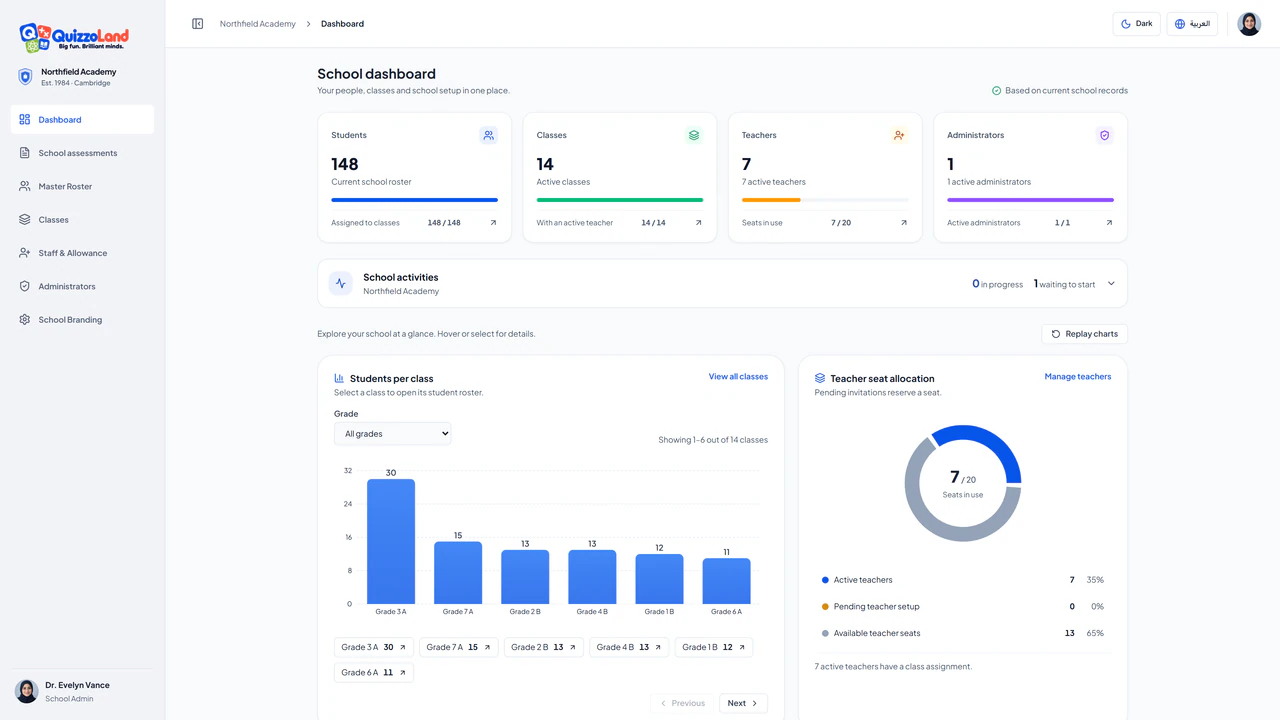Go to School assessments
This screenshot has height=720, width=1280.
82,153
